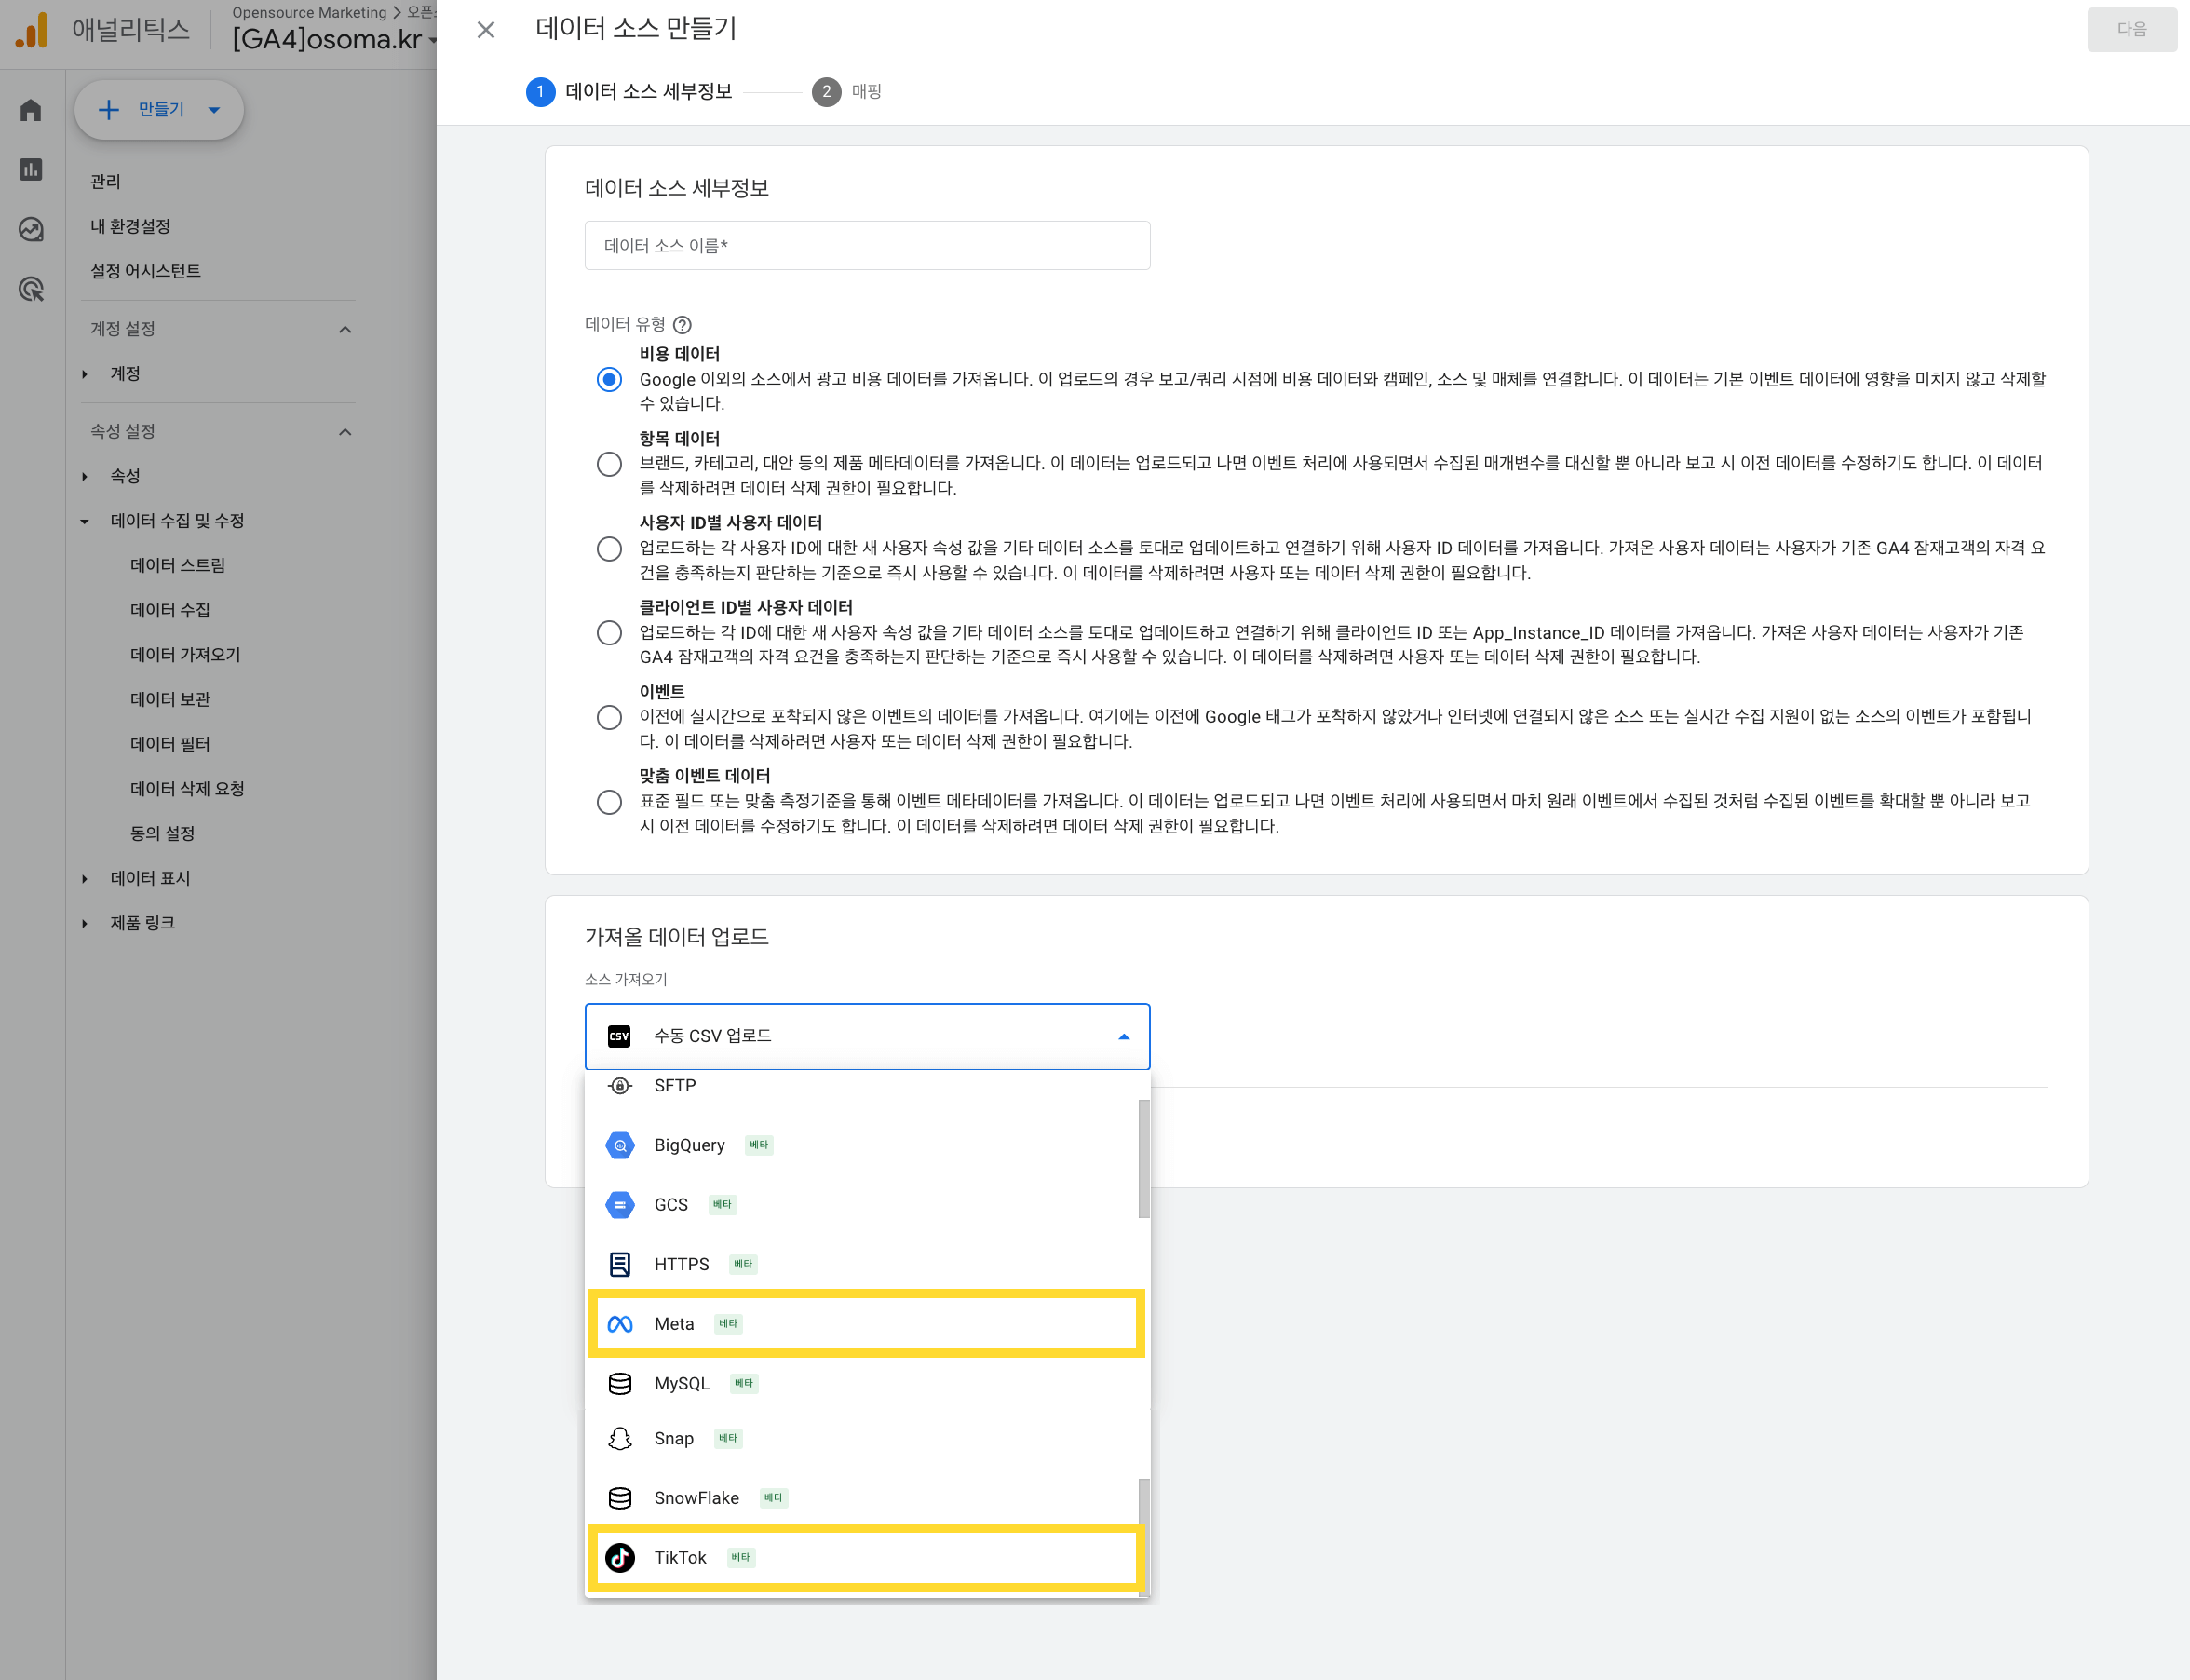Open the Explore icon in left rail
The width and height of the screenshot is (2190, 1680).
pyautogui.click(x=31, y=230)
